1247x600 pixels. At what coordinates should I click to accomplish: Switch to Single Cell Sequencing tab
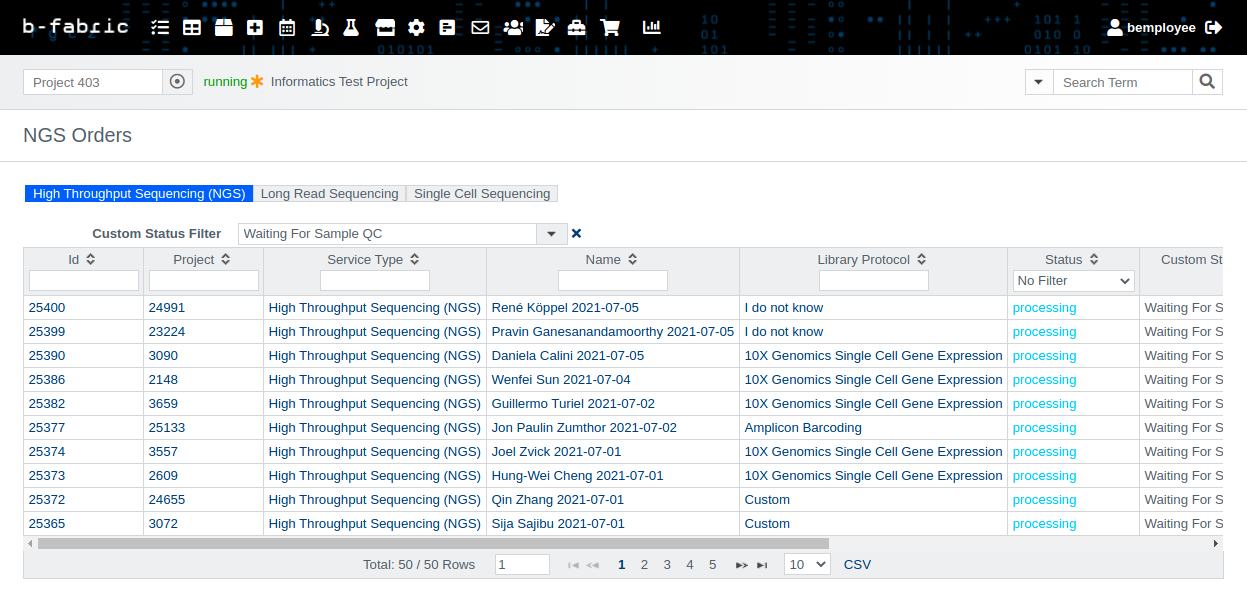(482, 194)
